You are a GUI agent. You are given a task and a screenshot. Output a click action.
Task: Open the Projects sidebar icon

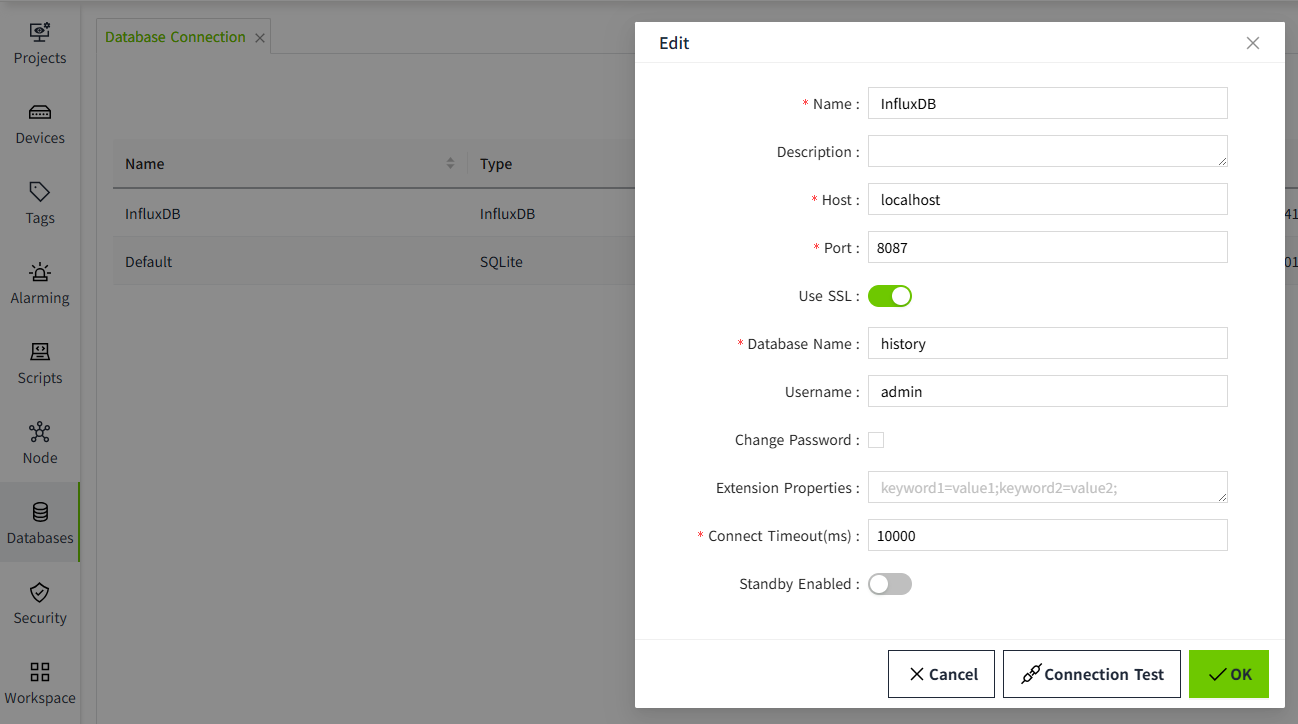tap(40, 32)
